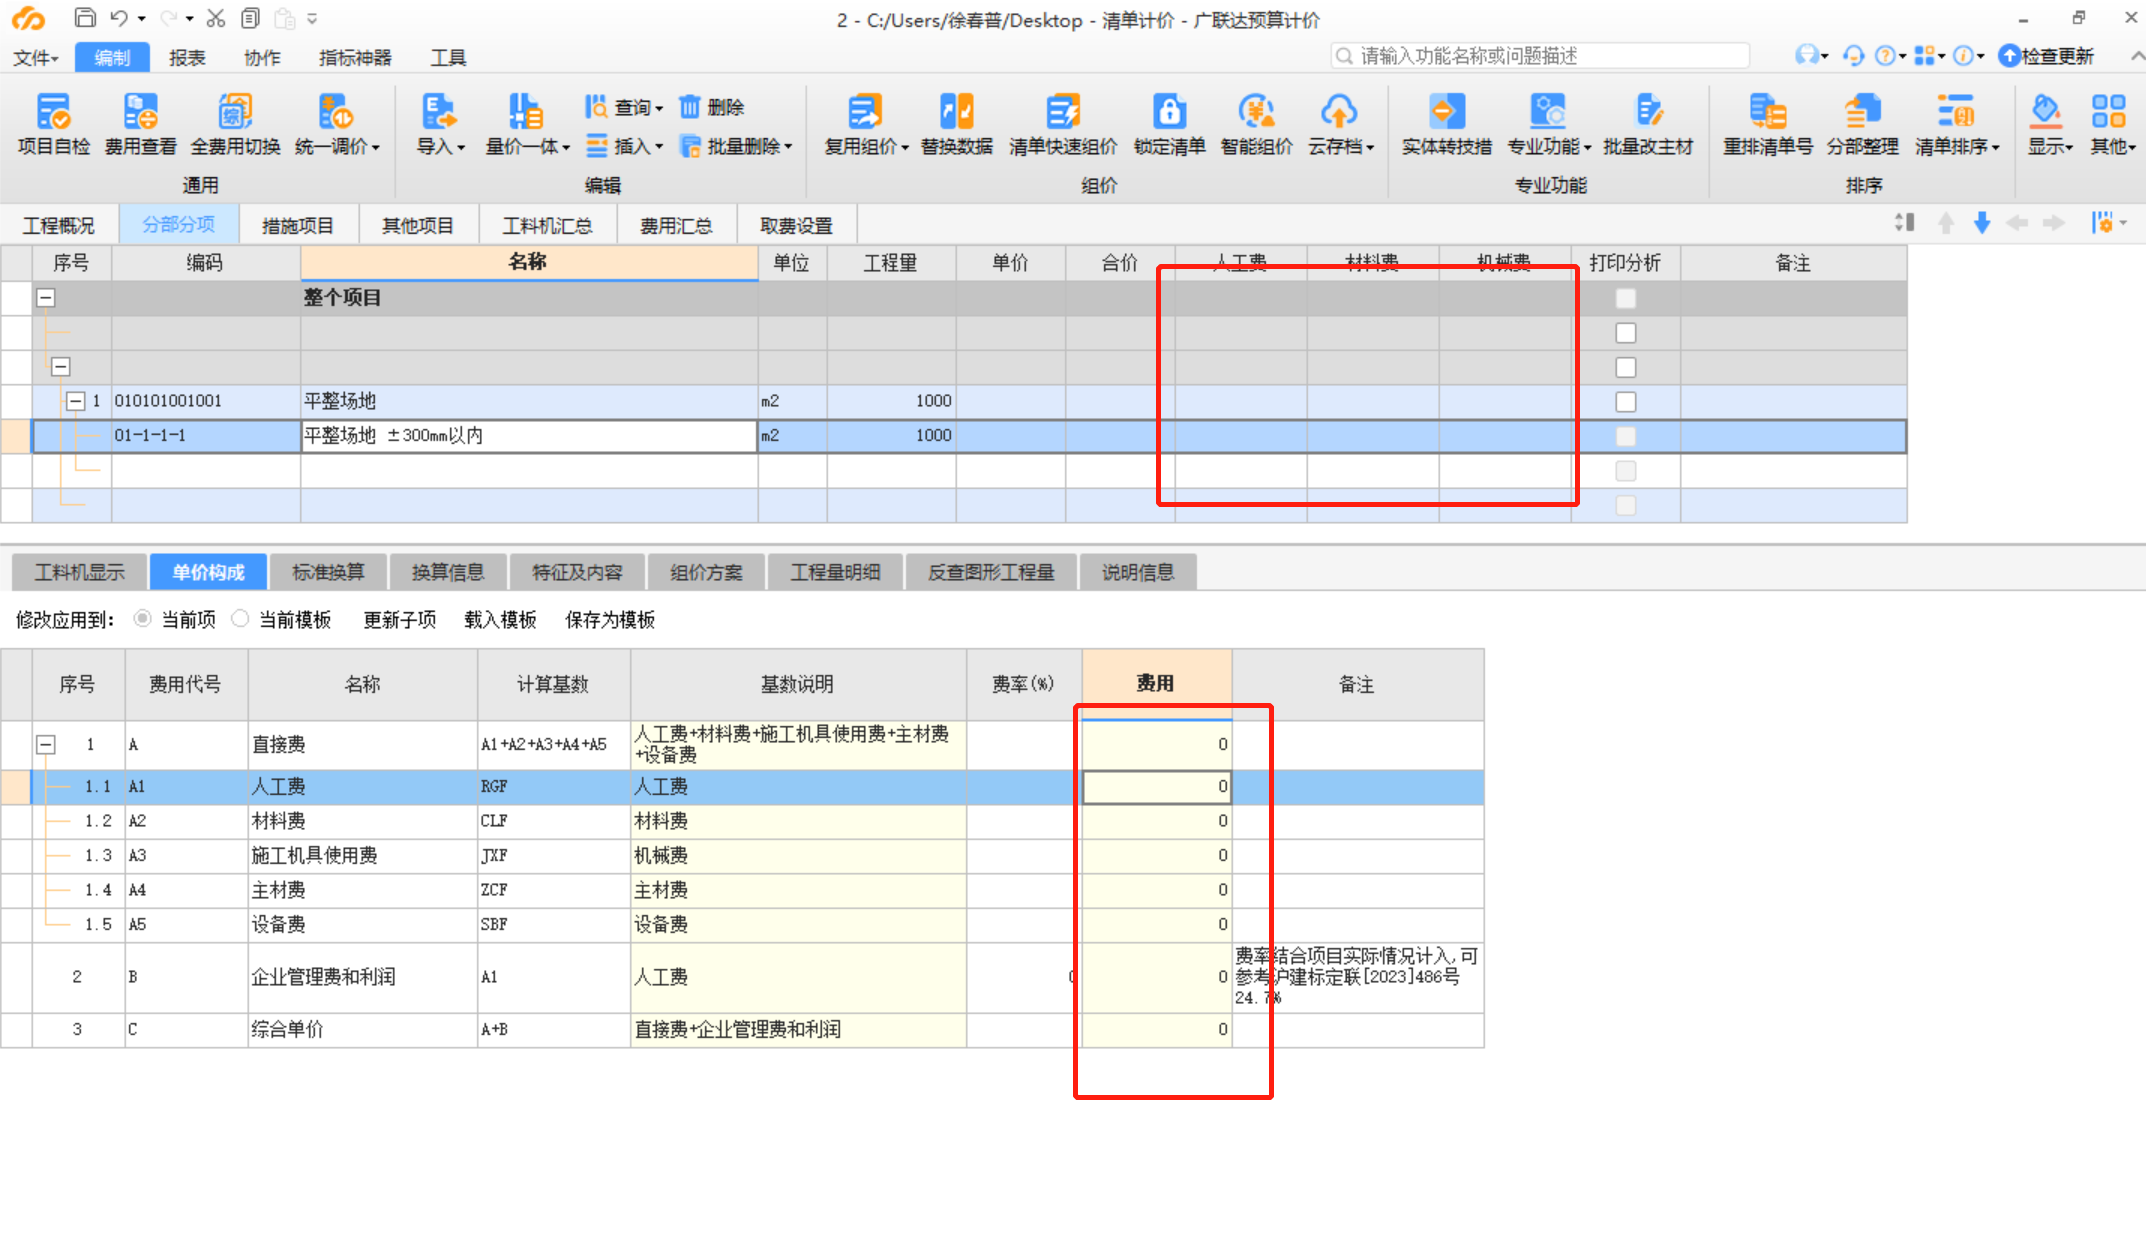
Task: Open the 取费设置 tab
Action: click(796, 225)
